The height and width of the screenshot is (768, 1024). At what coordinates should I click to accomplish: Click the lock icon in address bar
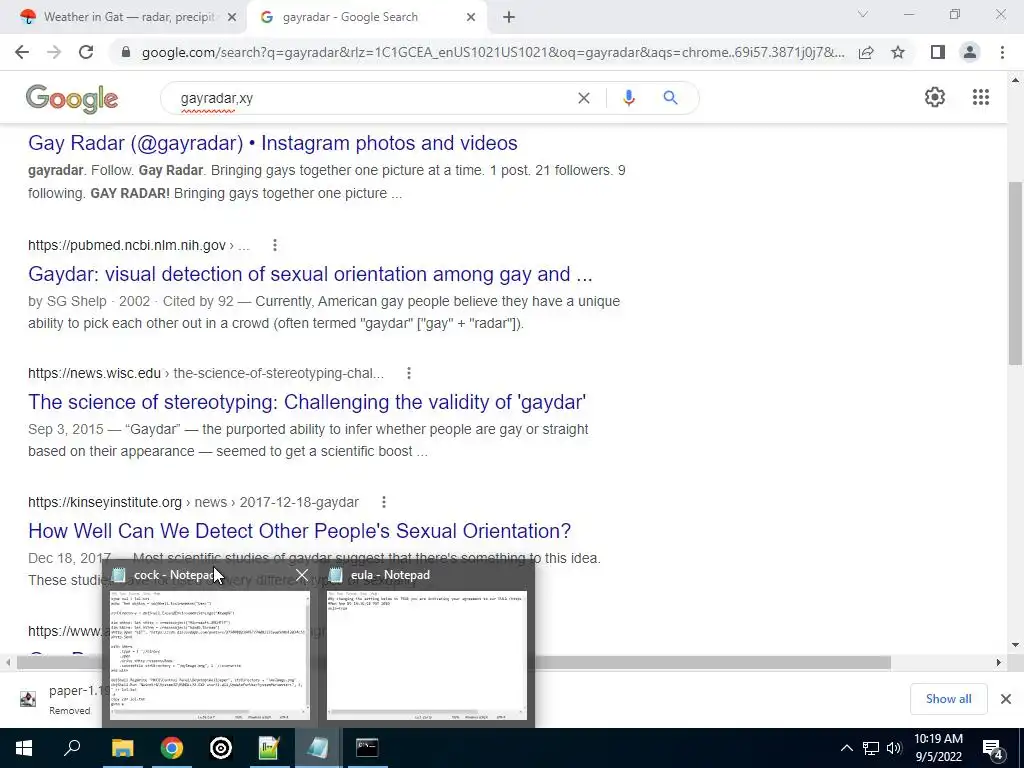tap(126, 52)
